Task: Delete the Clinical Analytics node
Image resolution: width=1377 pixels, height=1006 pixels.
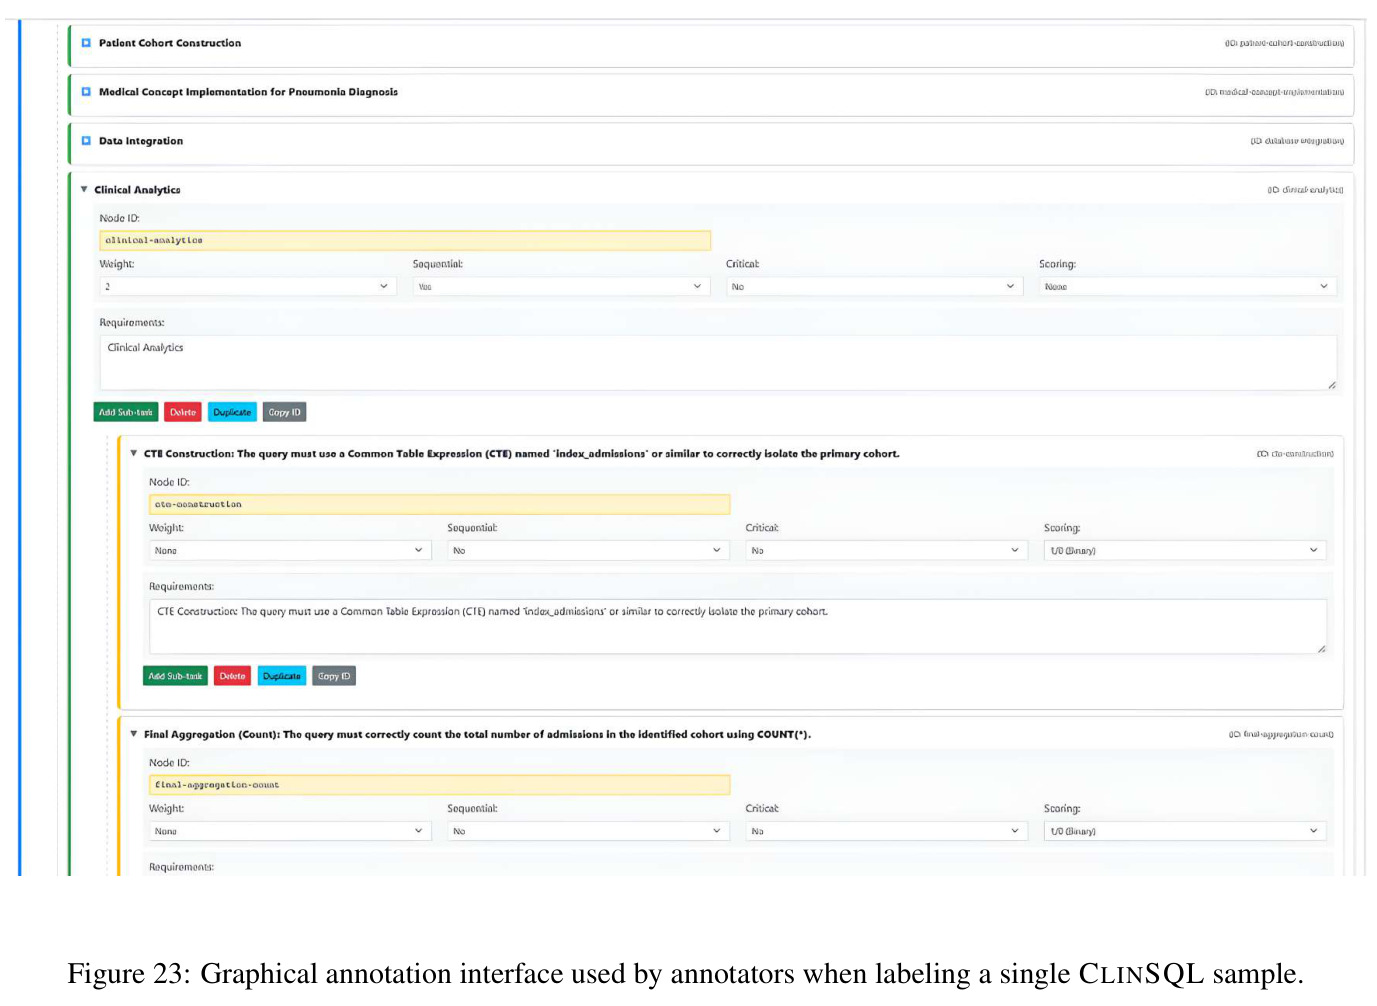Action: (x=183, y=412)
